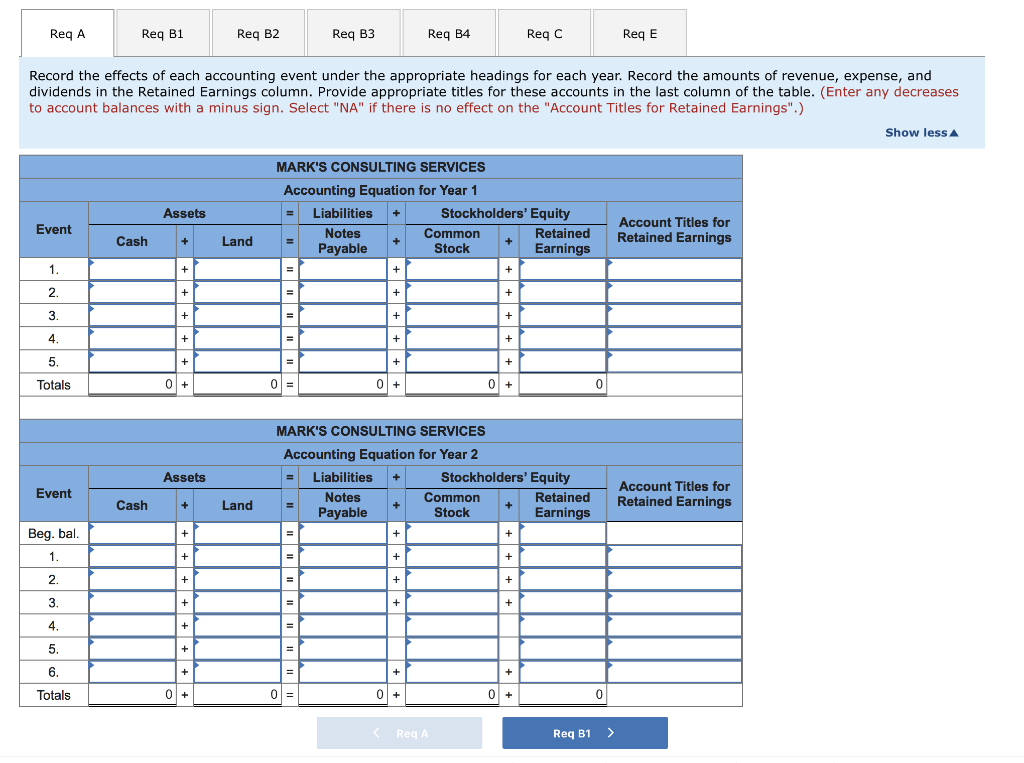Image resolution: width=1024 pixels, height=763 pixels.
Task: Select Year 2 Beg. bal. Cash cell
Action: coord(132,533)
